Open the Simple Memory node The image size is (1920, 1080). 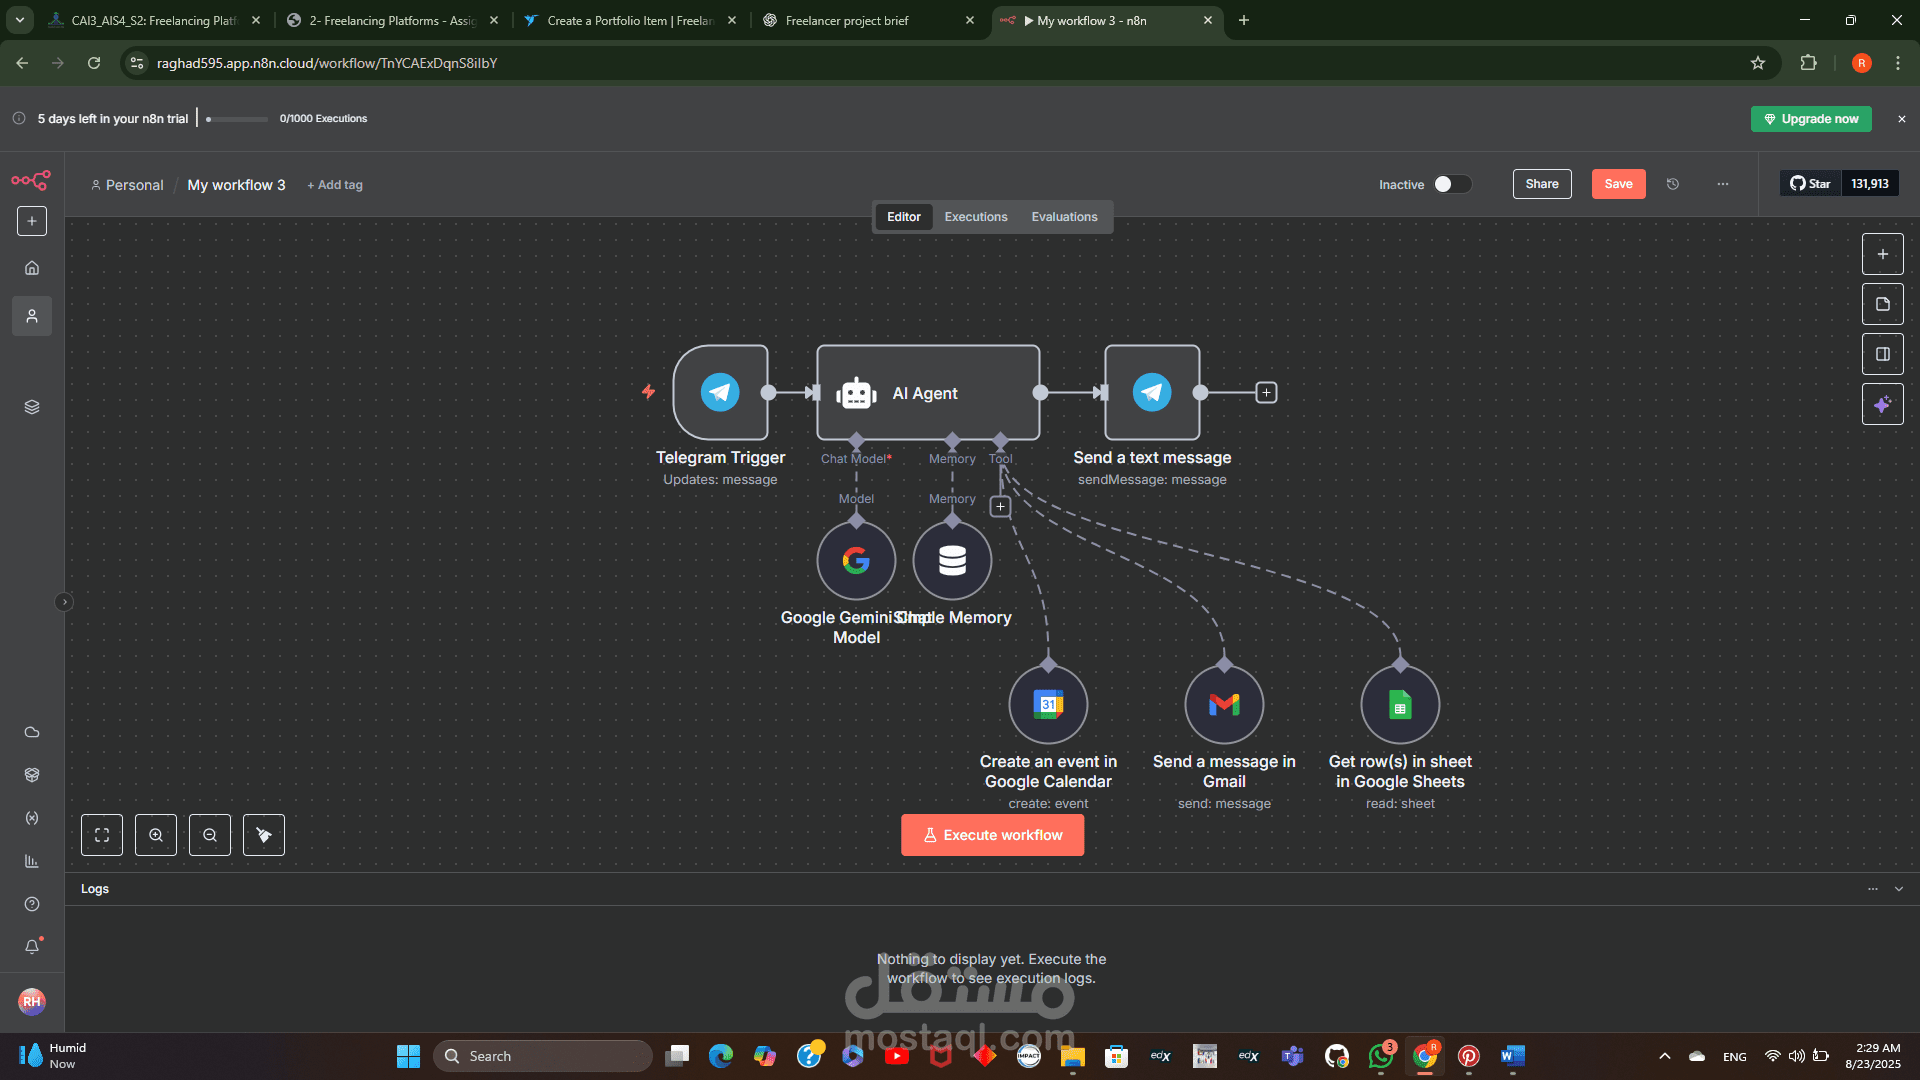point(952,560)
